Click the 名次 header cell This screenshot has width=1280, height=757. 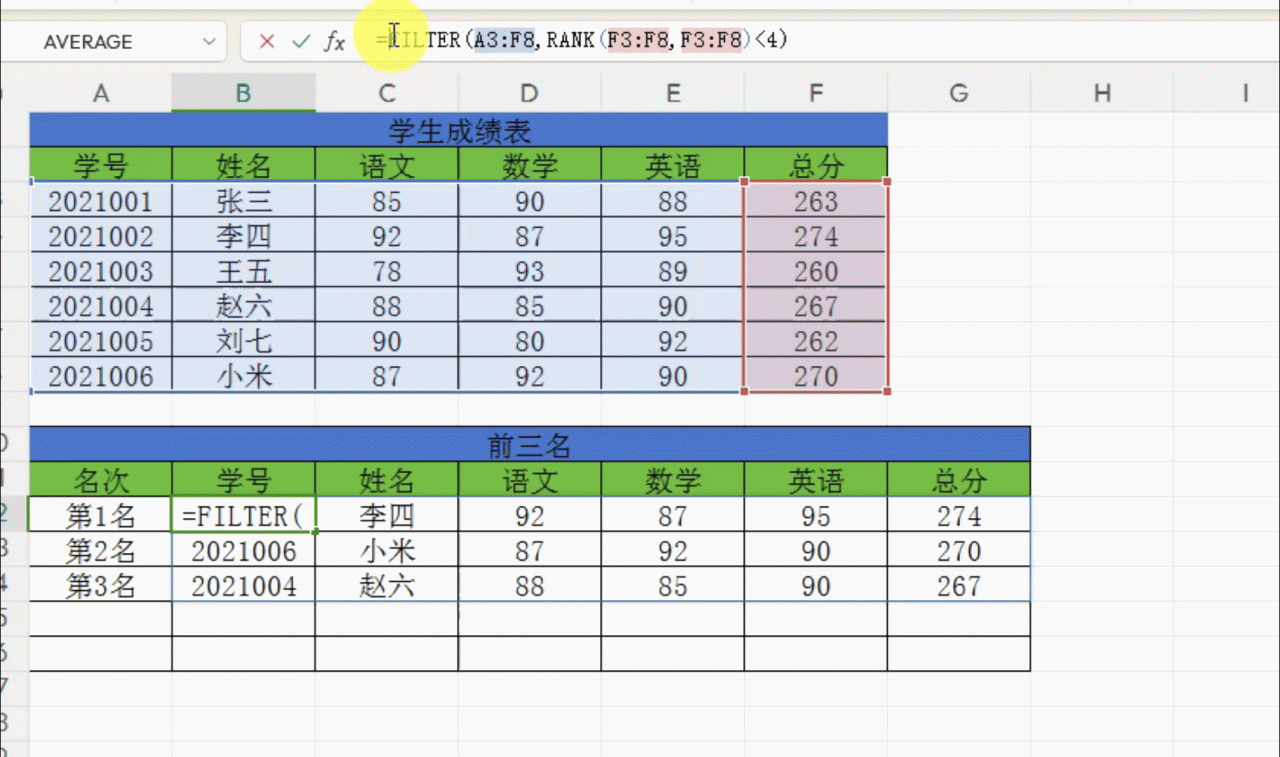(101, 480)
